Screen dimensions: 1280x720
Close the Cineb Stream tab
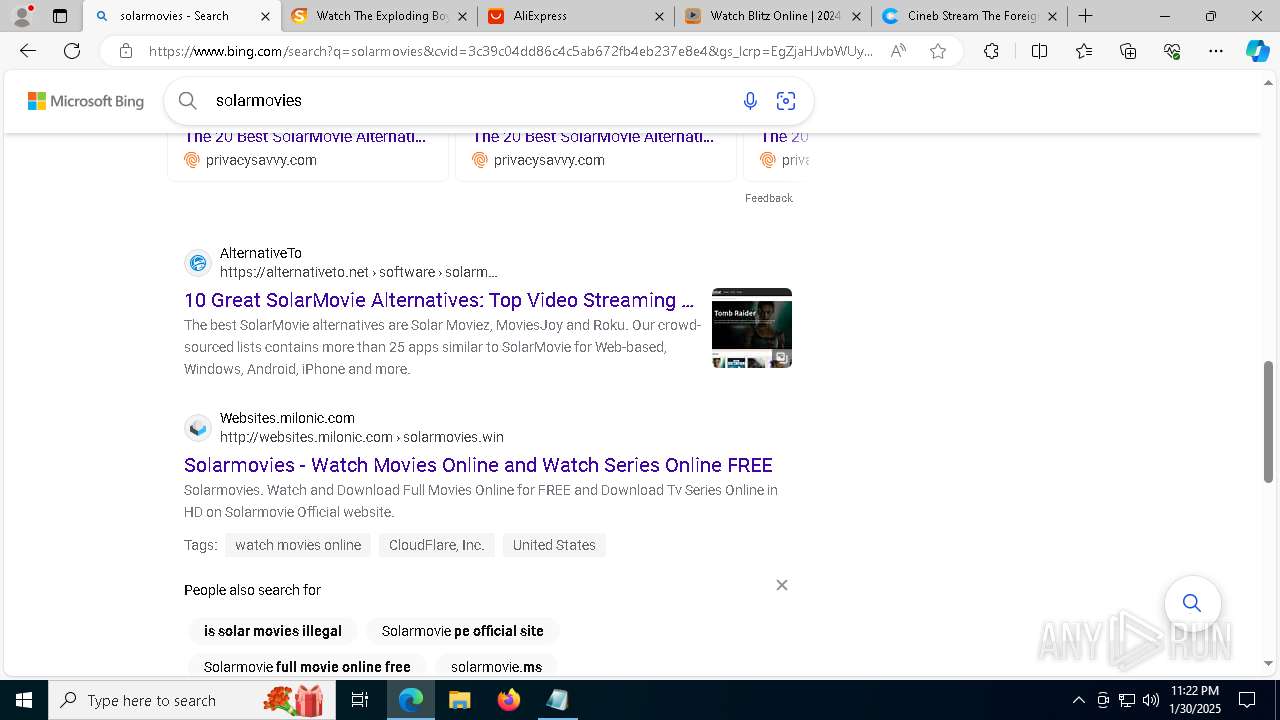[1052, 16]
